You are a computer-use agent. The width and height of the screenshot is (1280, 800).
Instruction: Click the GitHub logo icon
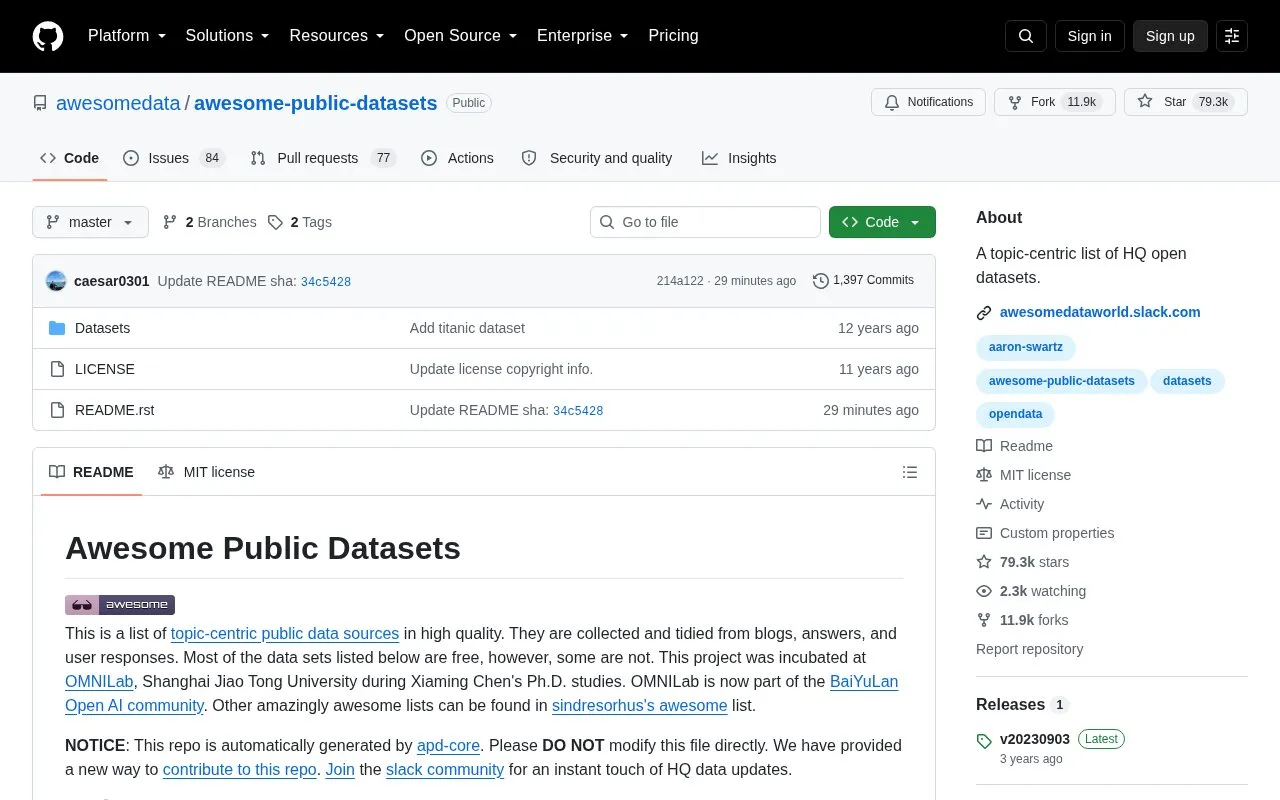pyautogui.click(x=48, y=36)
